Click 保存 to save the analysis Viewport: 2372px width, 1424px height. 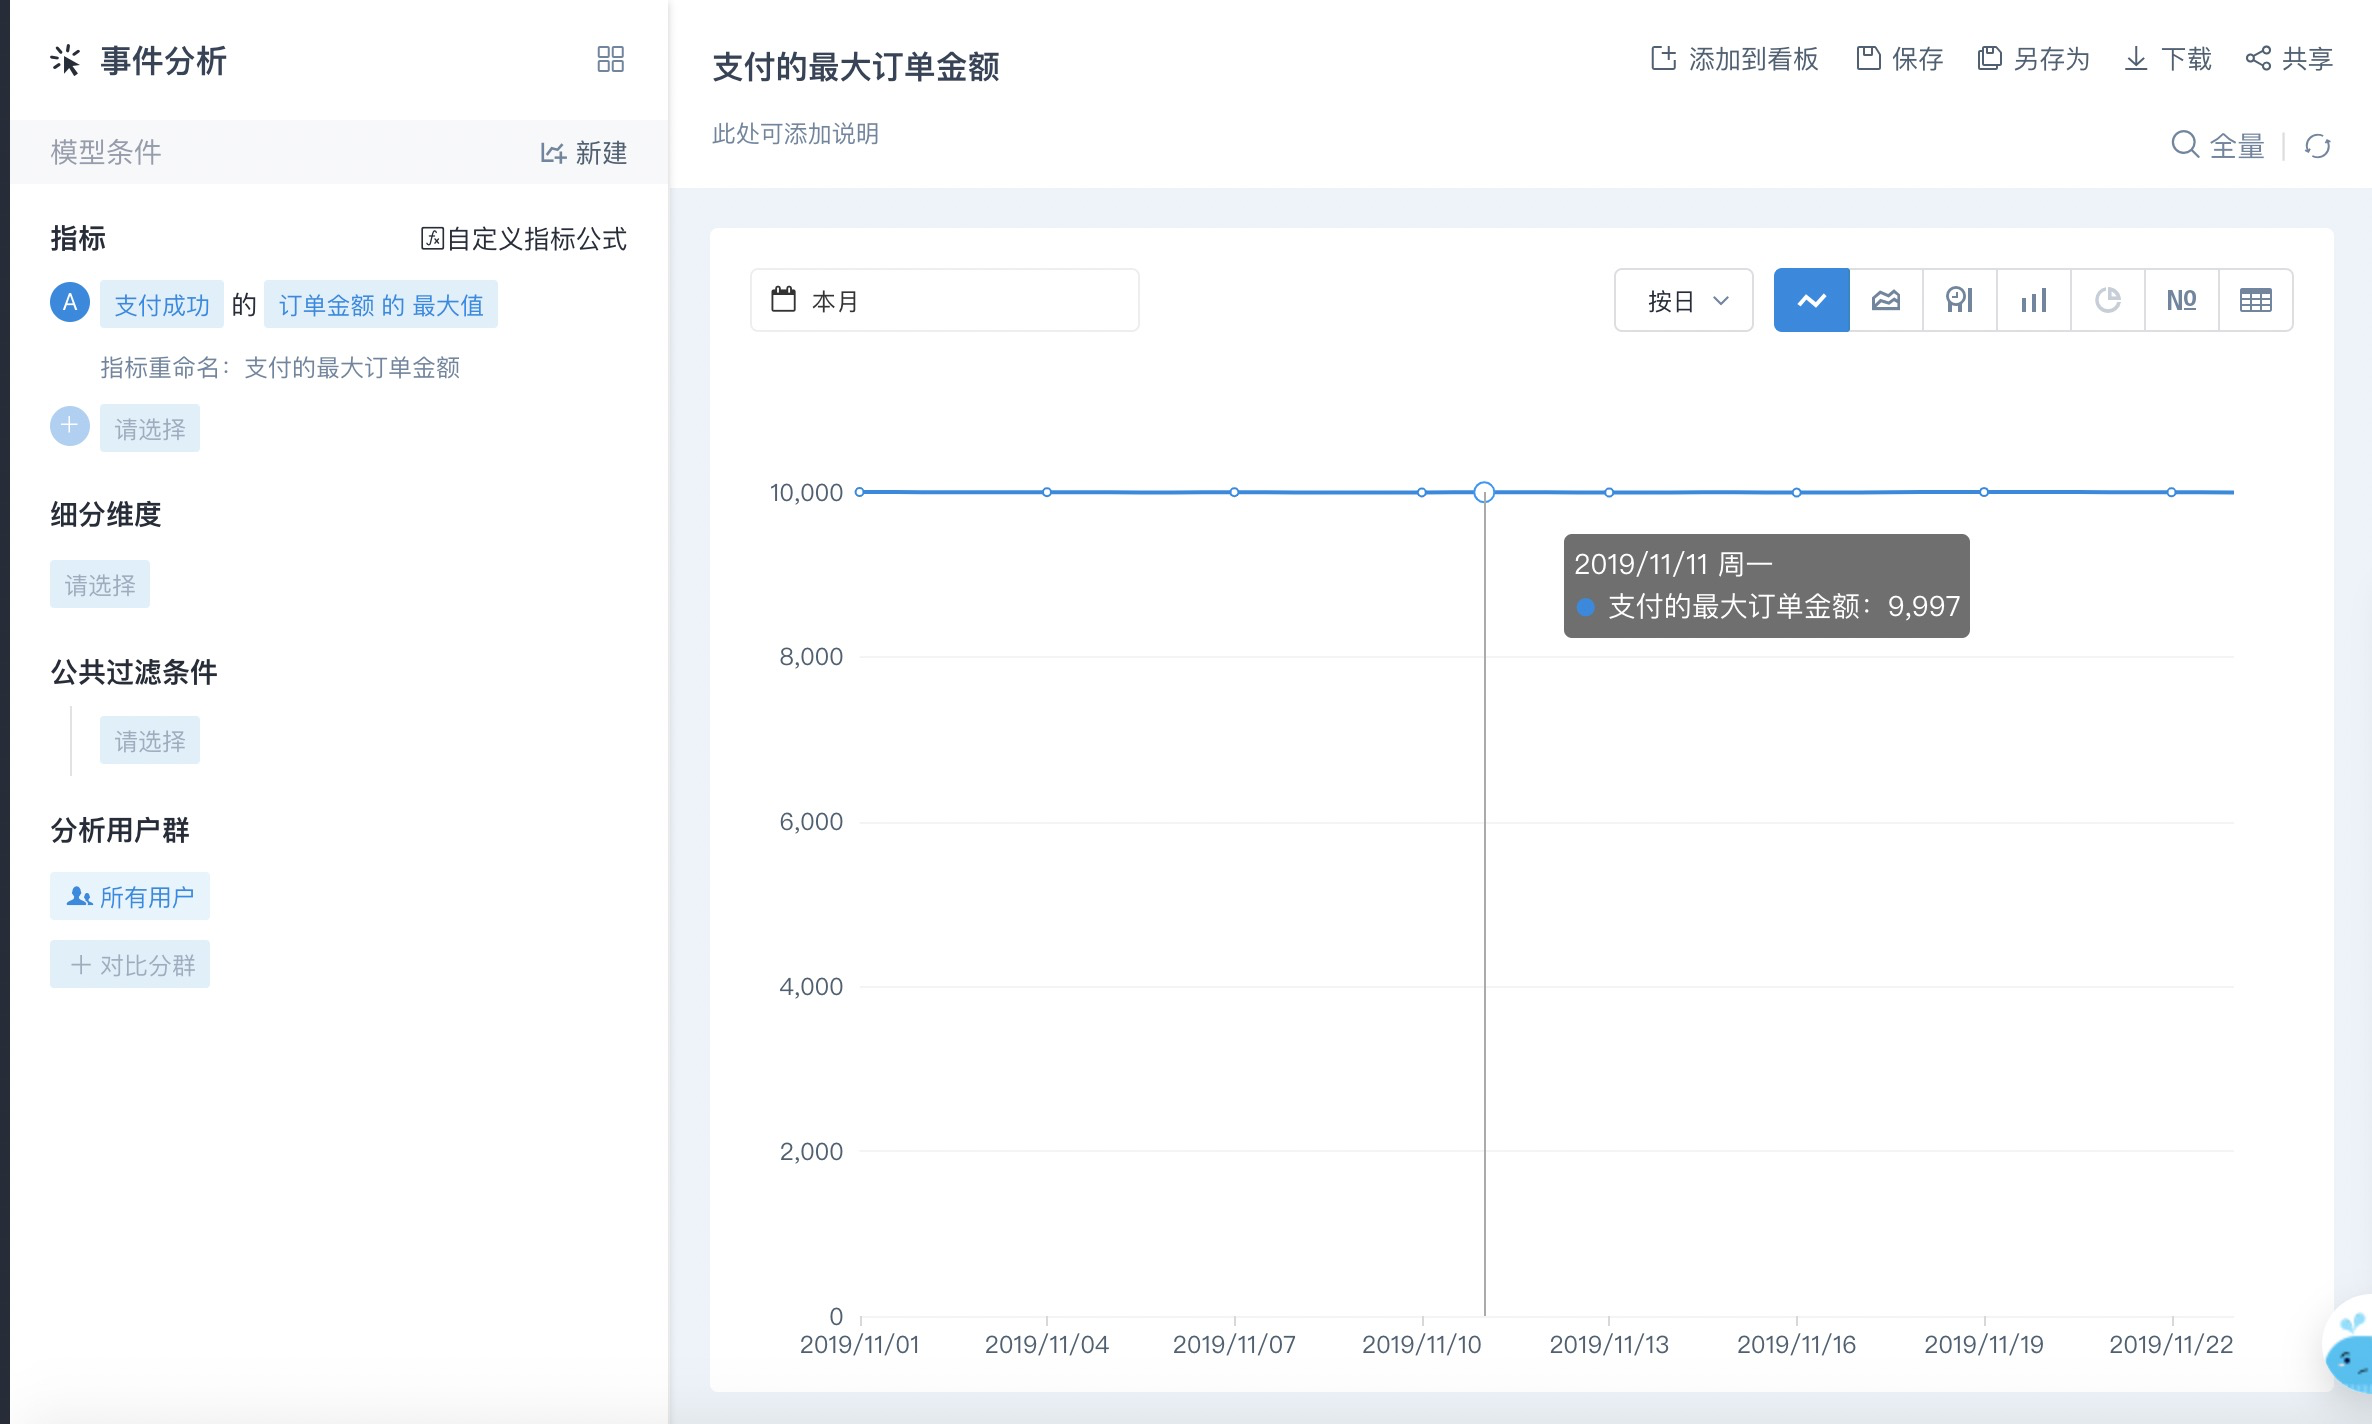(1899, 59)
